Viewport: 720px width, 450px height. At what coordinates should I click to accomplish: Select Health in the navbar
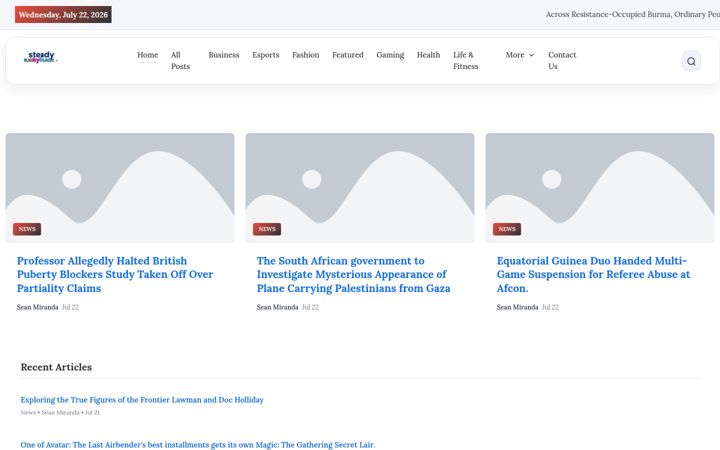point(428,55)
